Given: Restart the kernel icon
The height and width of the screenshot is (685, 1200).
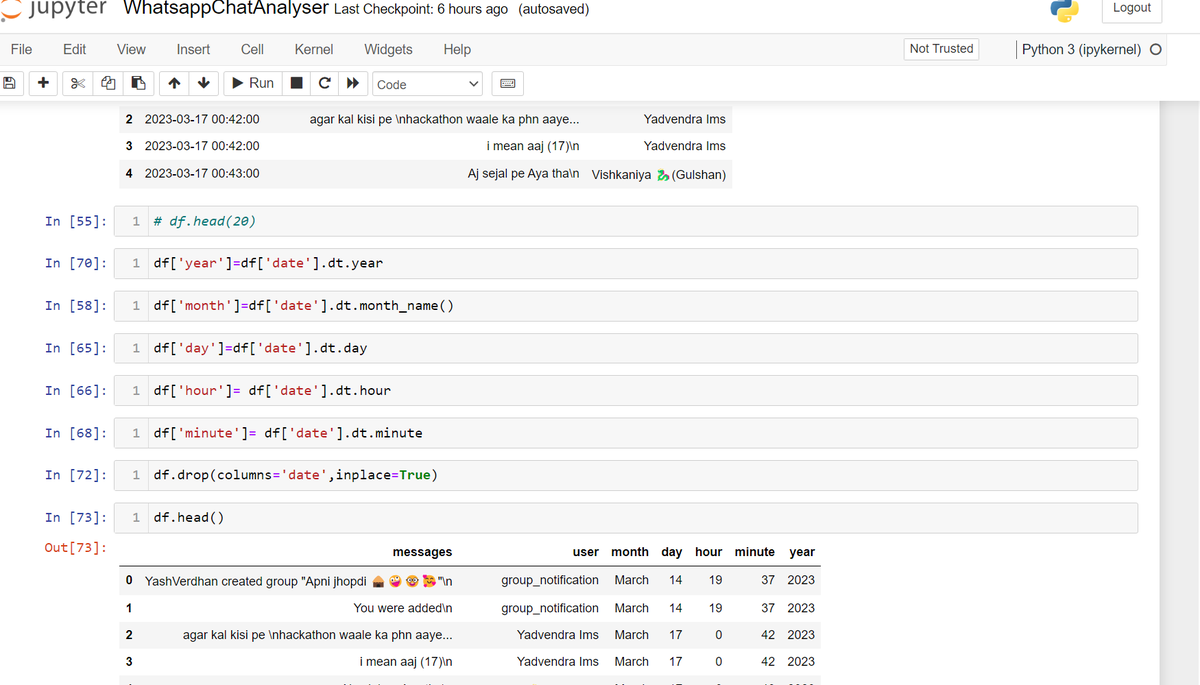Looking at the screenshot, I should (325, 84).
